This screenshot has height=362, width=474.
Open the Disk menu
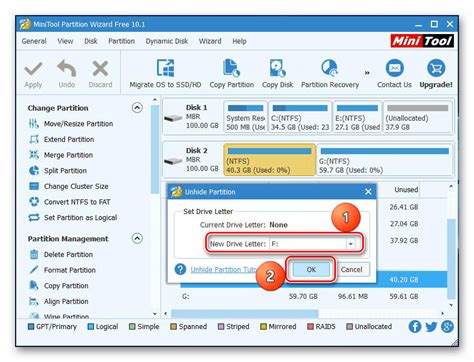[91, 41]
